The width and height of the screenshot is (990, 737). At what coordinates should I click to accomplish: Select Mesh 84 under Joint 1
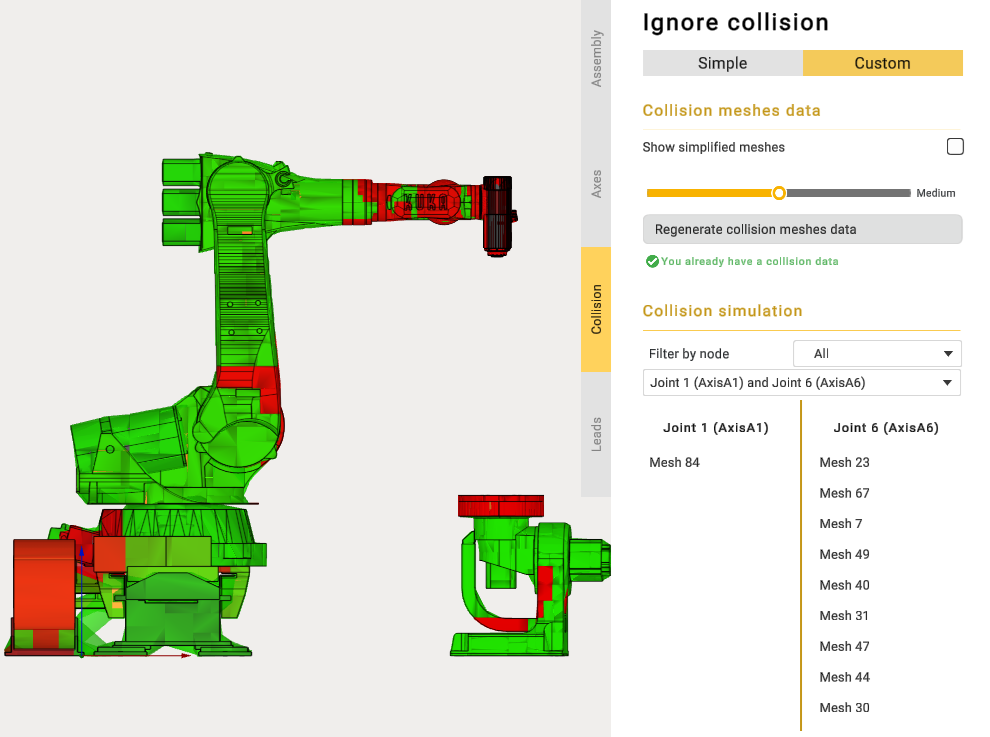point(674,462)
